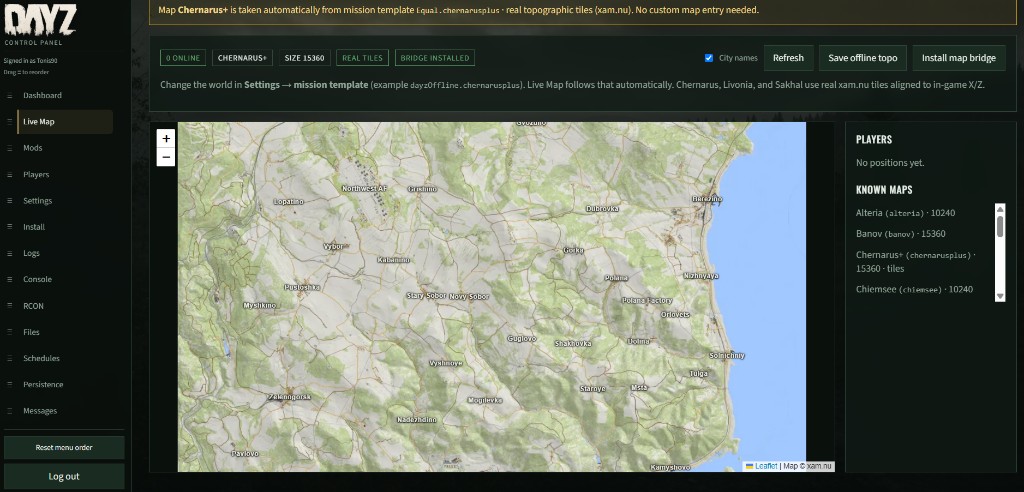Click Myshkino label on the map

tap(260, 305)
